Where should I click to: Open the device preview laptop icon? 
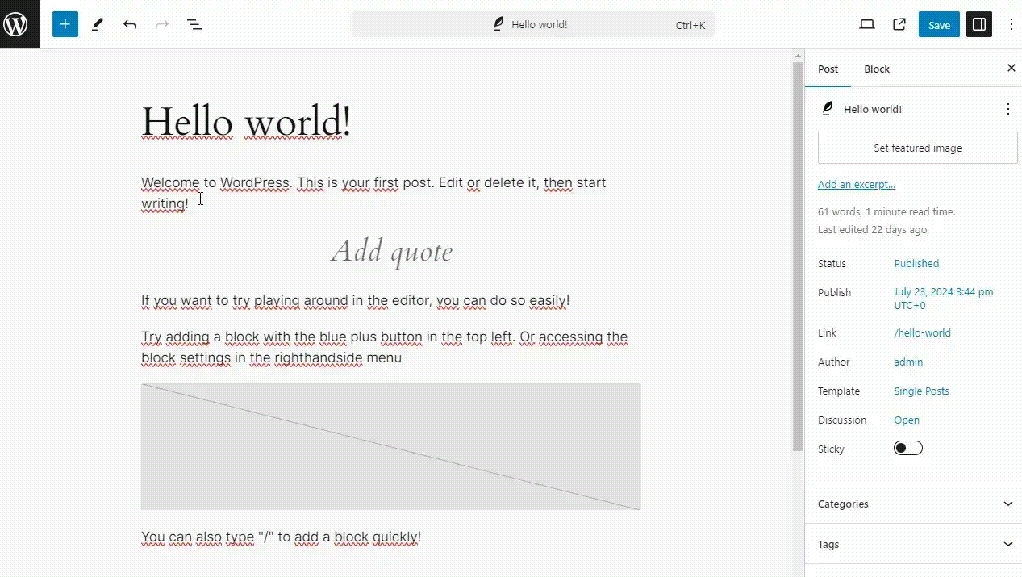click(867, 24)
